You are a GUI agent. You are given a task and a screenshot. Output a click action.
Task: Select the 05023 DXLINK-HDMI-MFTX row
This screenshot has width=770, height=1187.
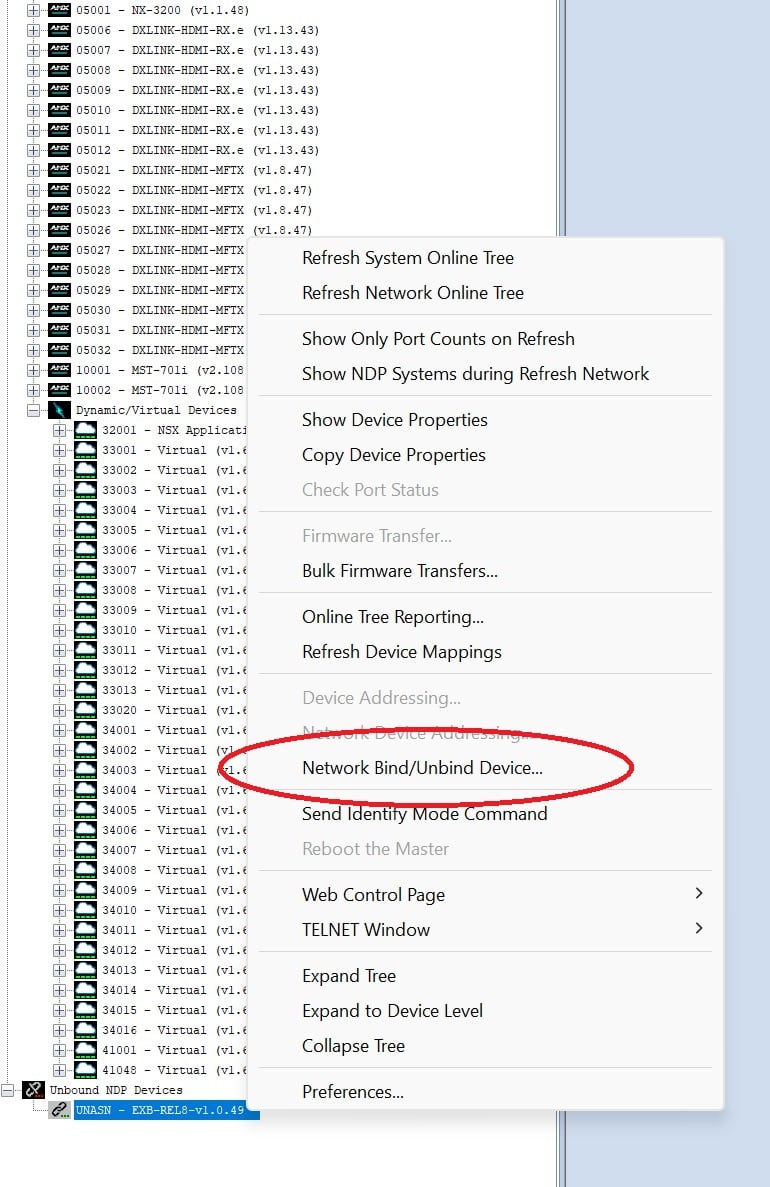pyautogui.click(x=194, y=210)
